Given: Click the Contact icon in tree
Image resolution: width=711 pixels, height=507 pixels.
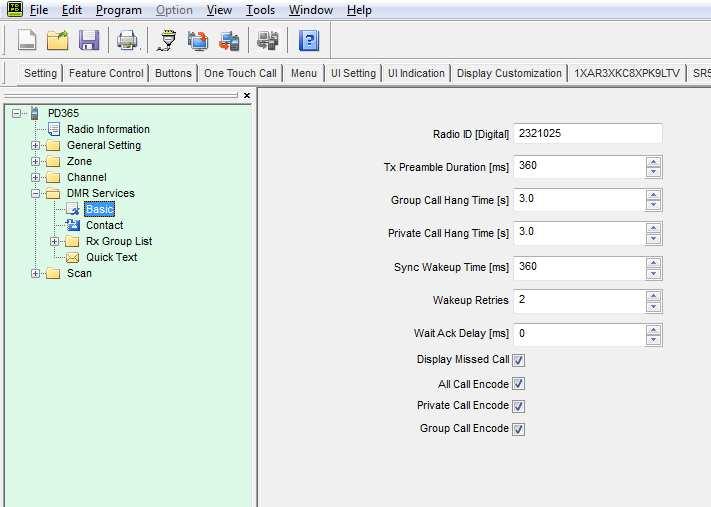Looking at the screenshot, I should click(x=73, y=225).
